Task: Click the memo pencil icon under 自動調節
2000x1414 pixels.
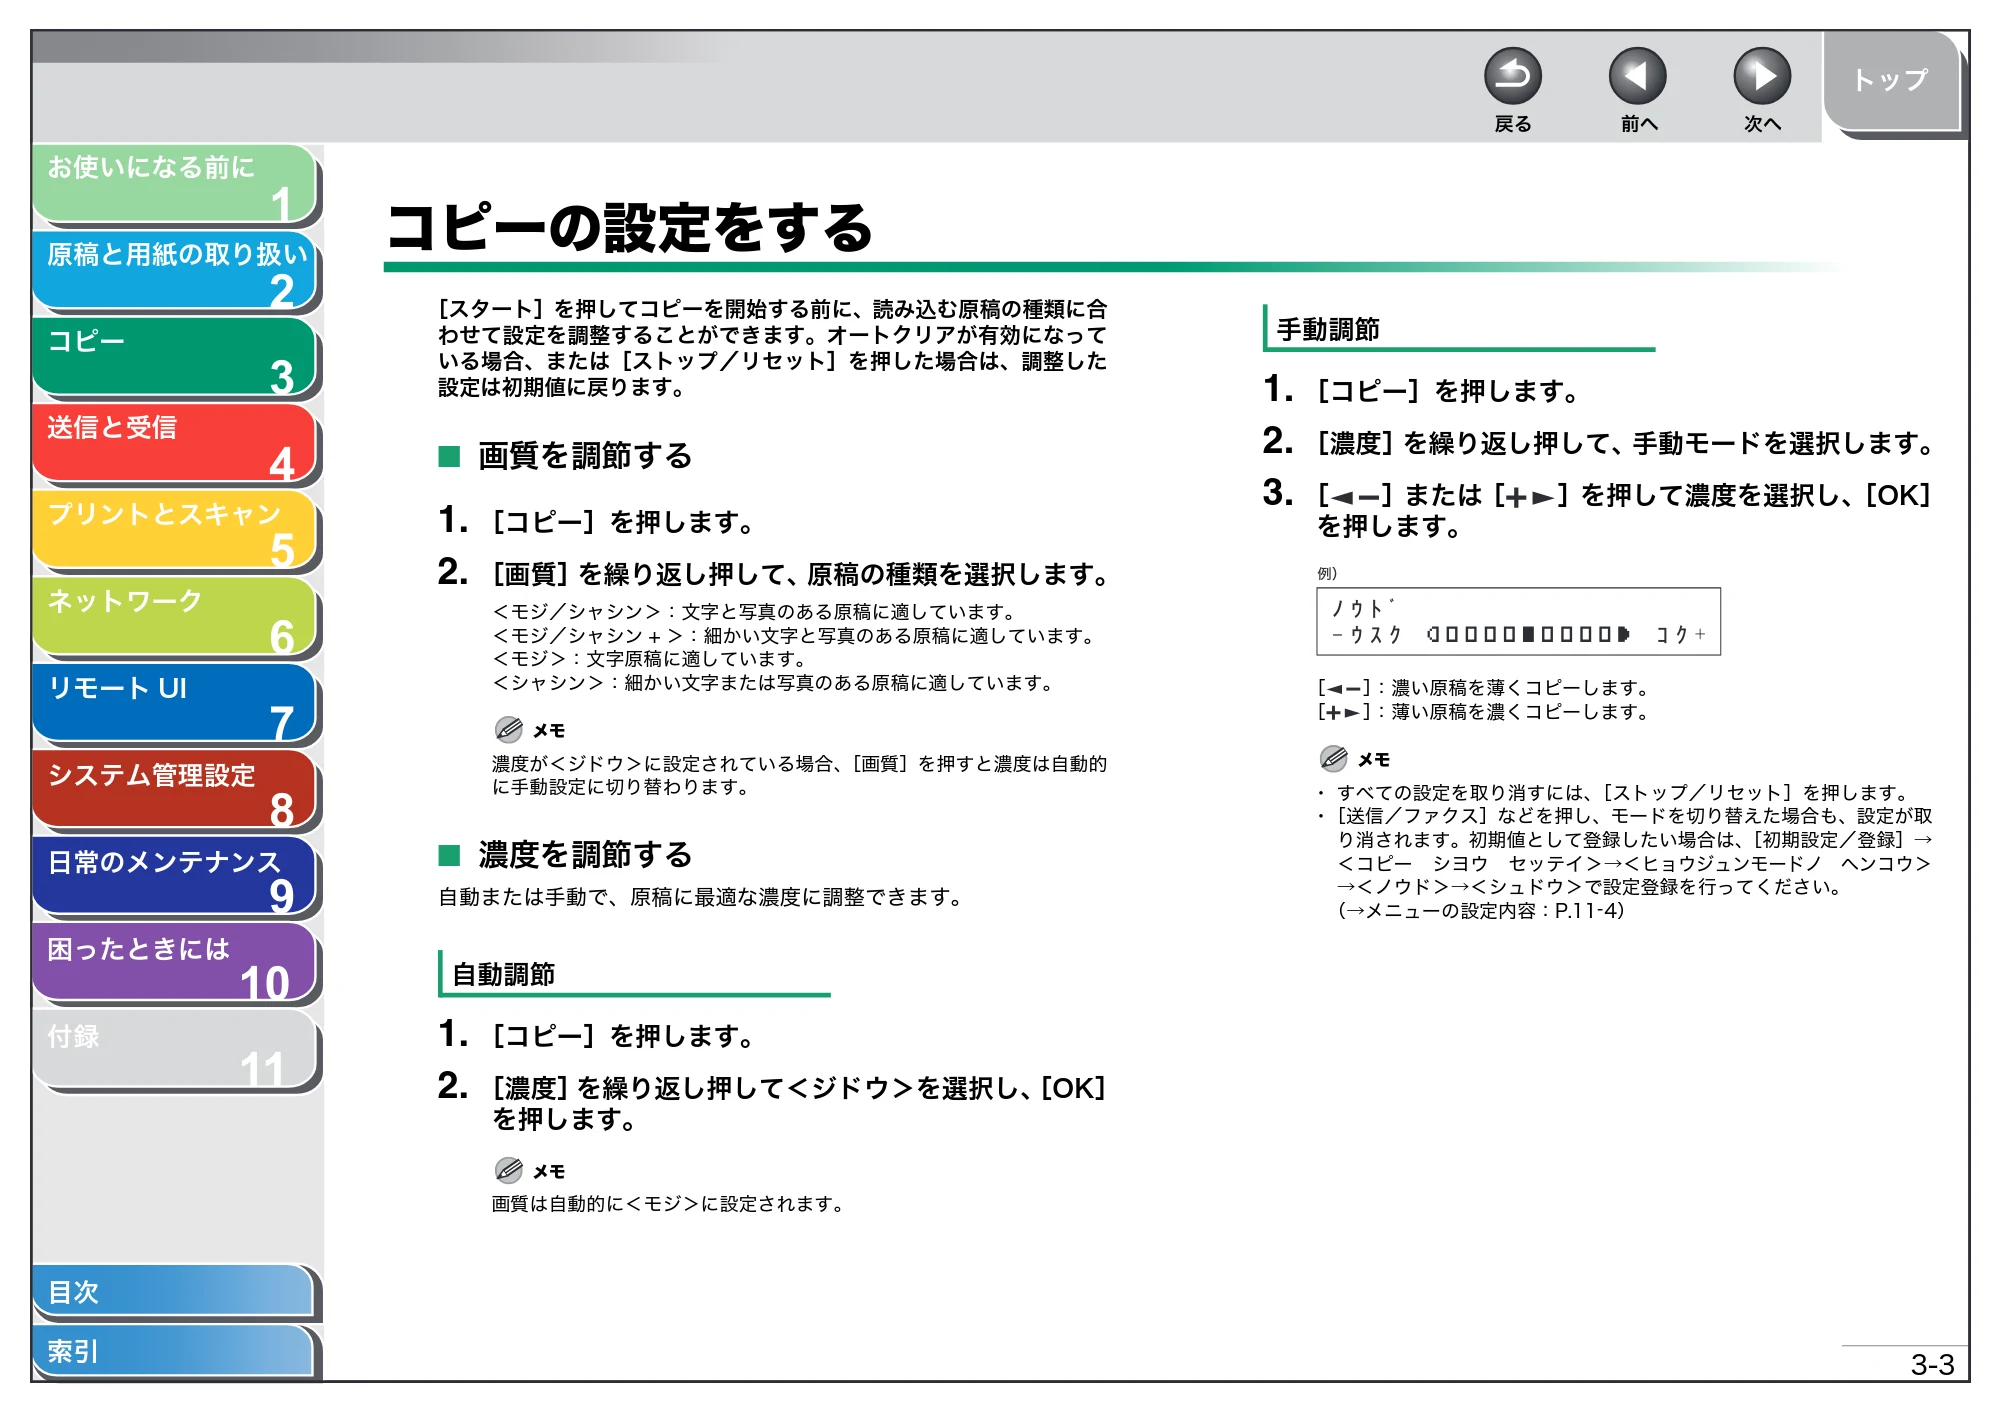Action: (509, 1170)
